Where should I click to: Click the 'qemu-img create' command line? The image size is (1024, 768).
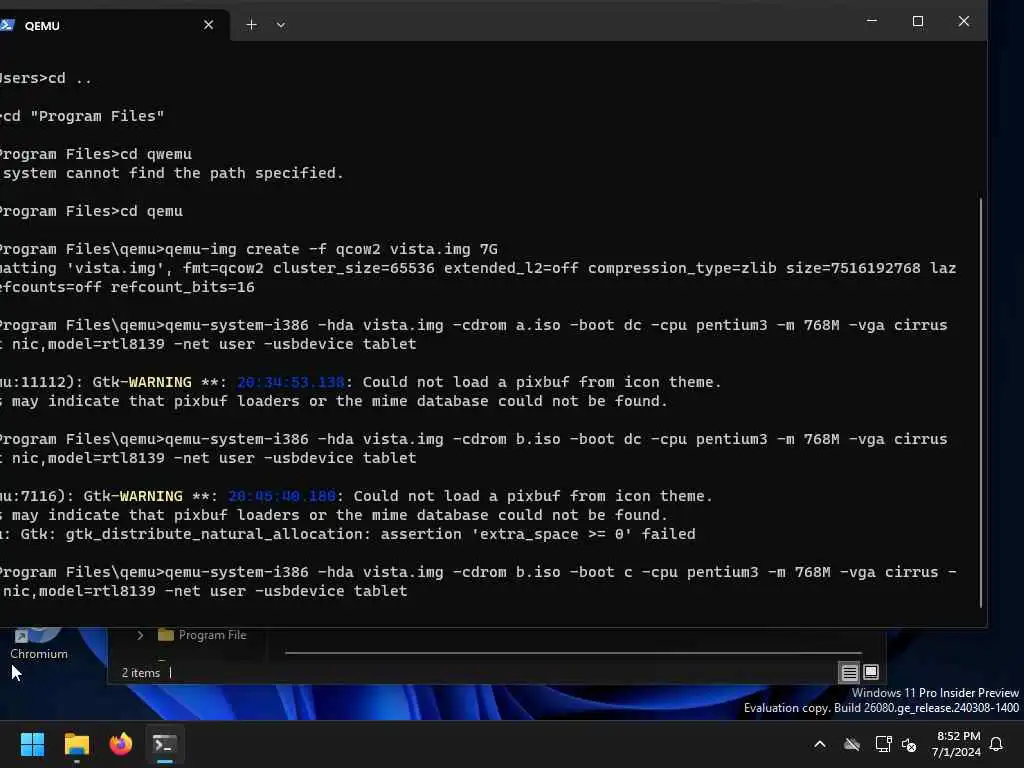[x=248, y=249]
